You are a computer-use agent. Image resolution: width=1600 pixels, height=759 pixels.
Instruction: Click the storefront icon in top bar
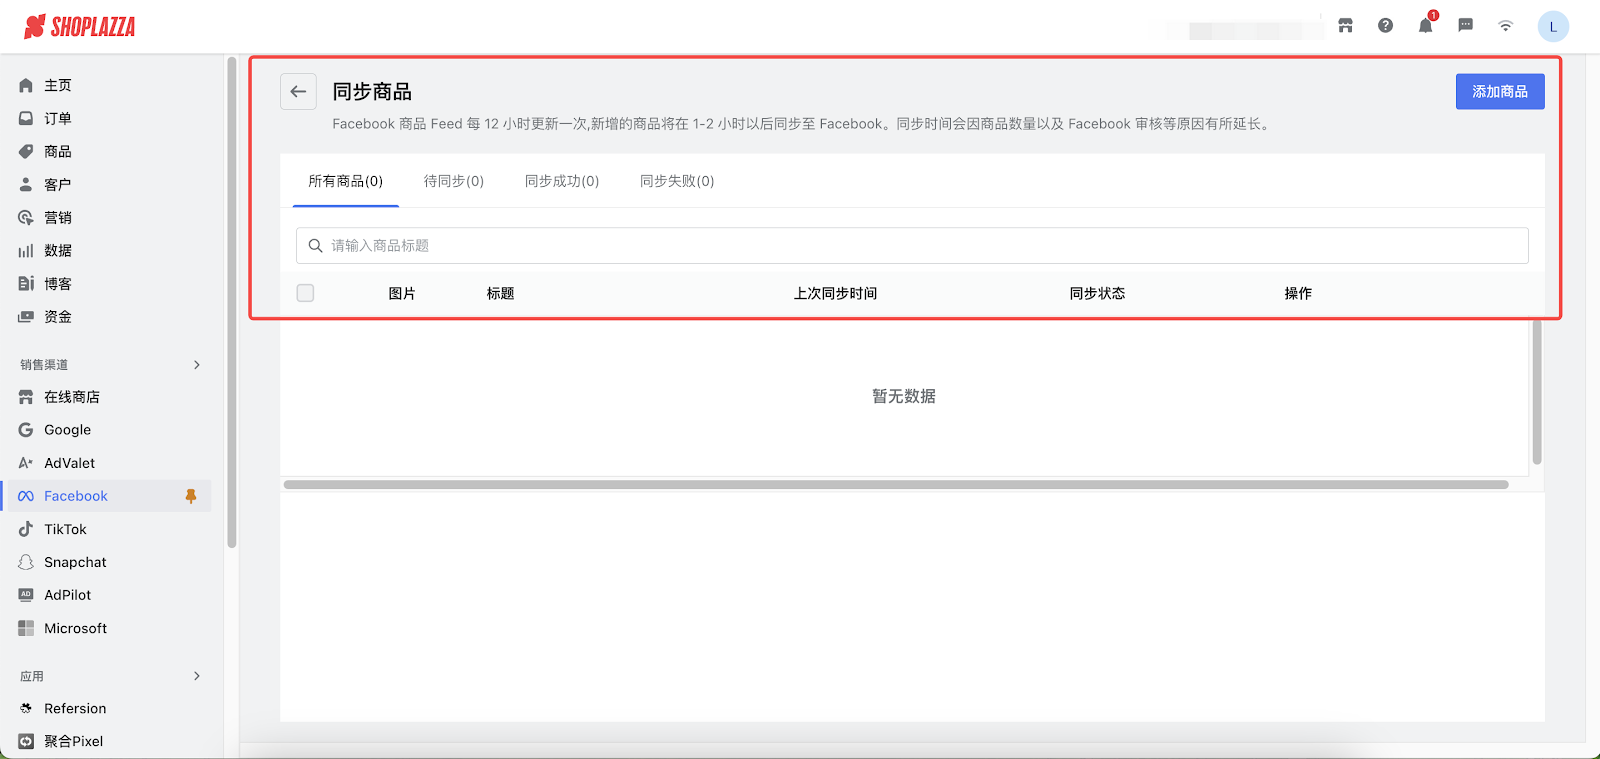click(1345, 26)
